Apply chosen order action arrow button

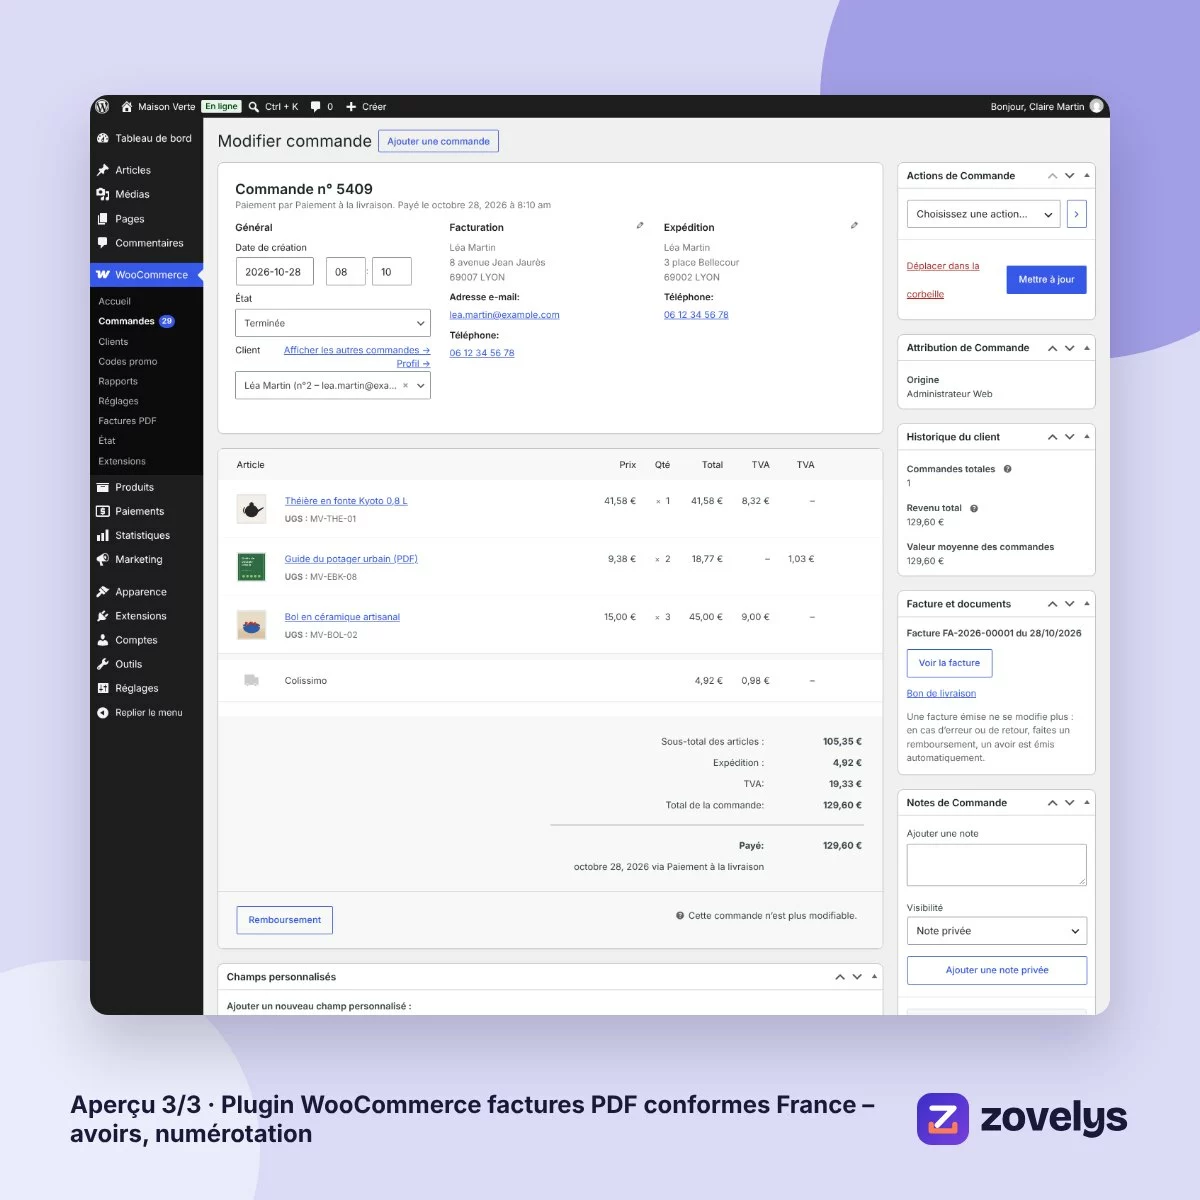pos(1076,214)
